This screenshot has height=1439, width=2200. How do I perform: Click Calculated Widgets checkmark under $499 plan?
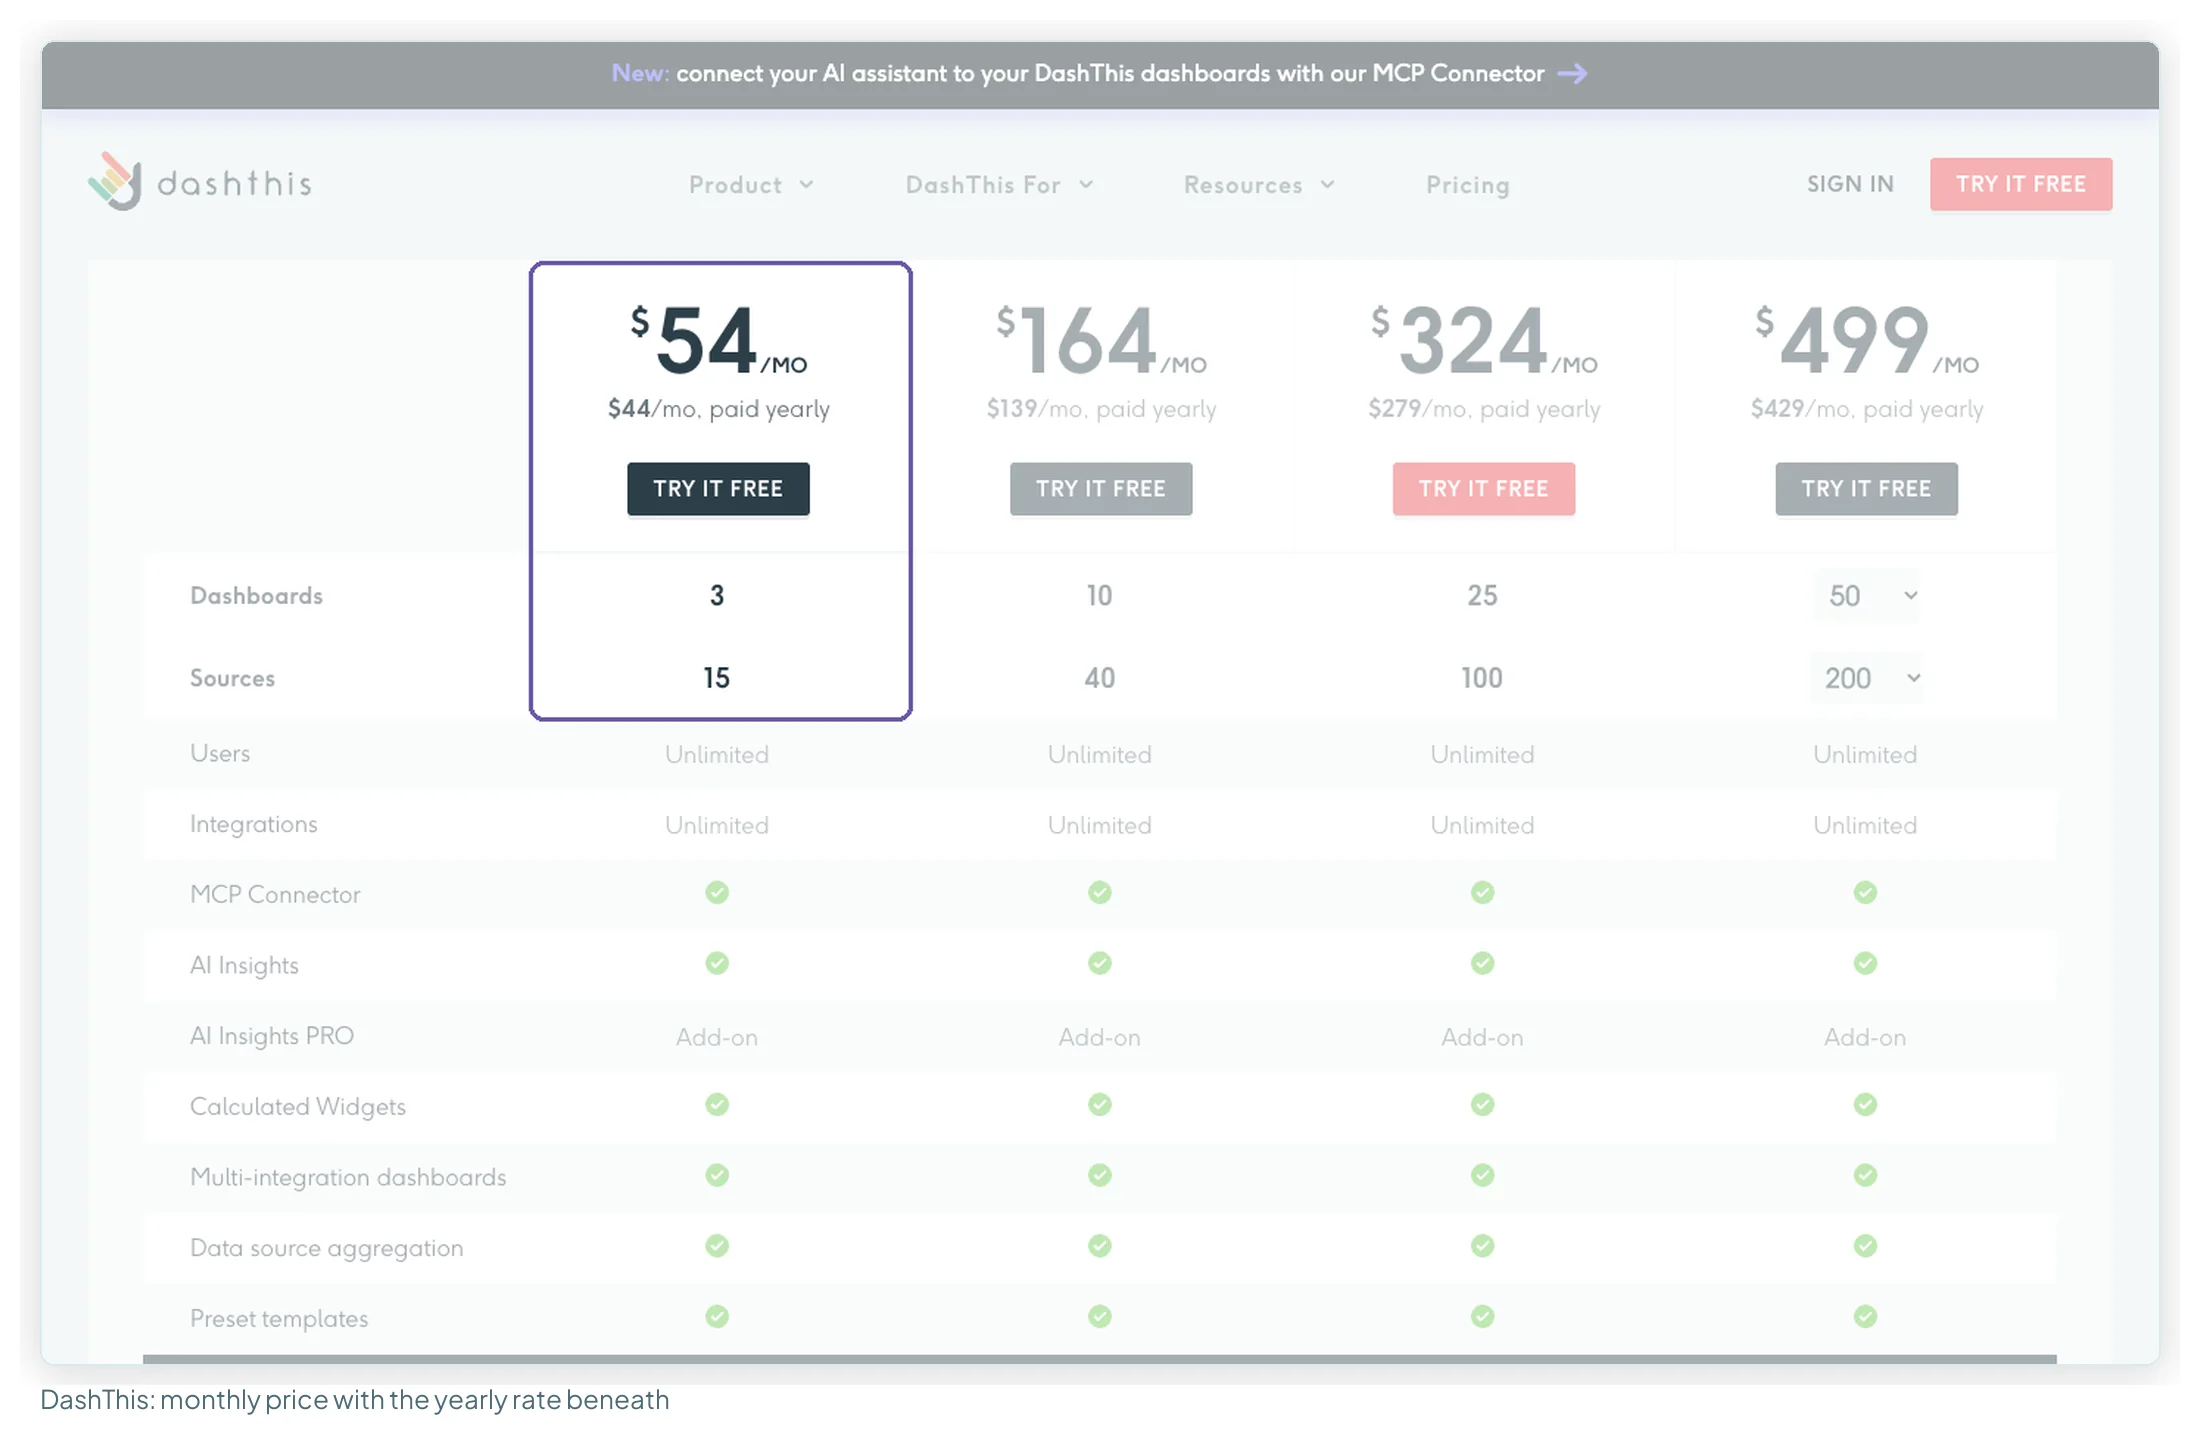point(1865,1104)
